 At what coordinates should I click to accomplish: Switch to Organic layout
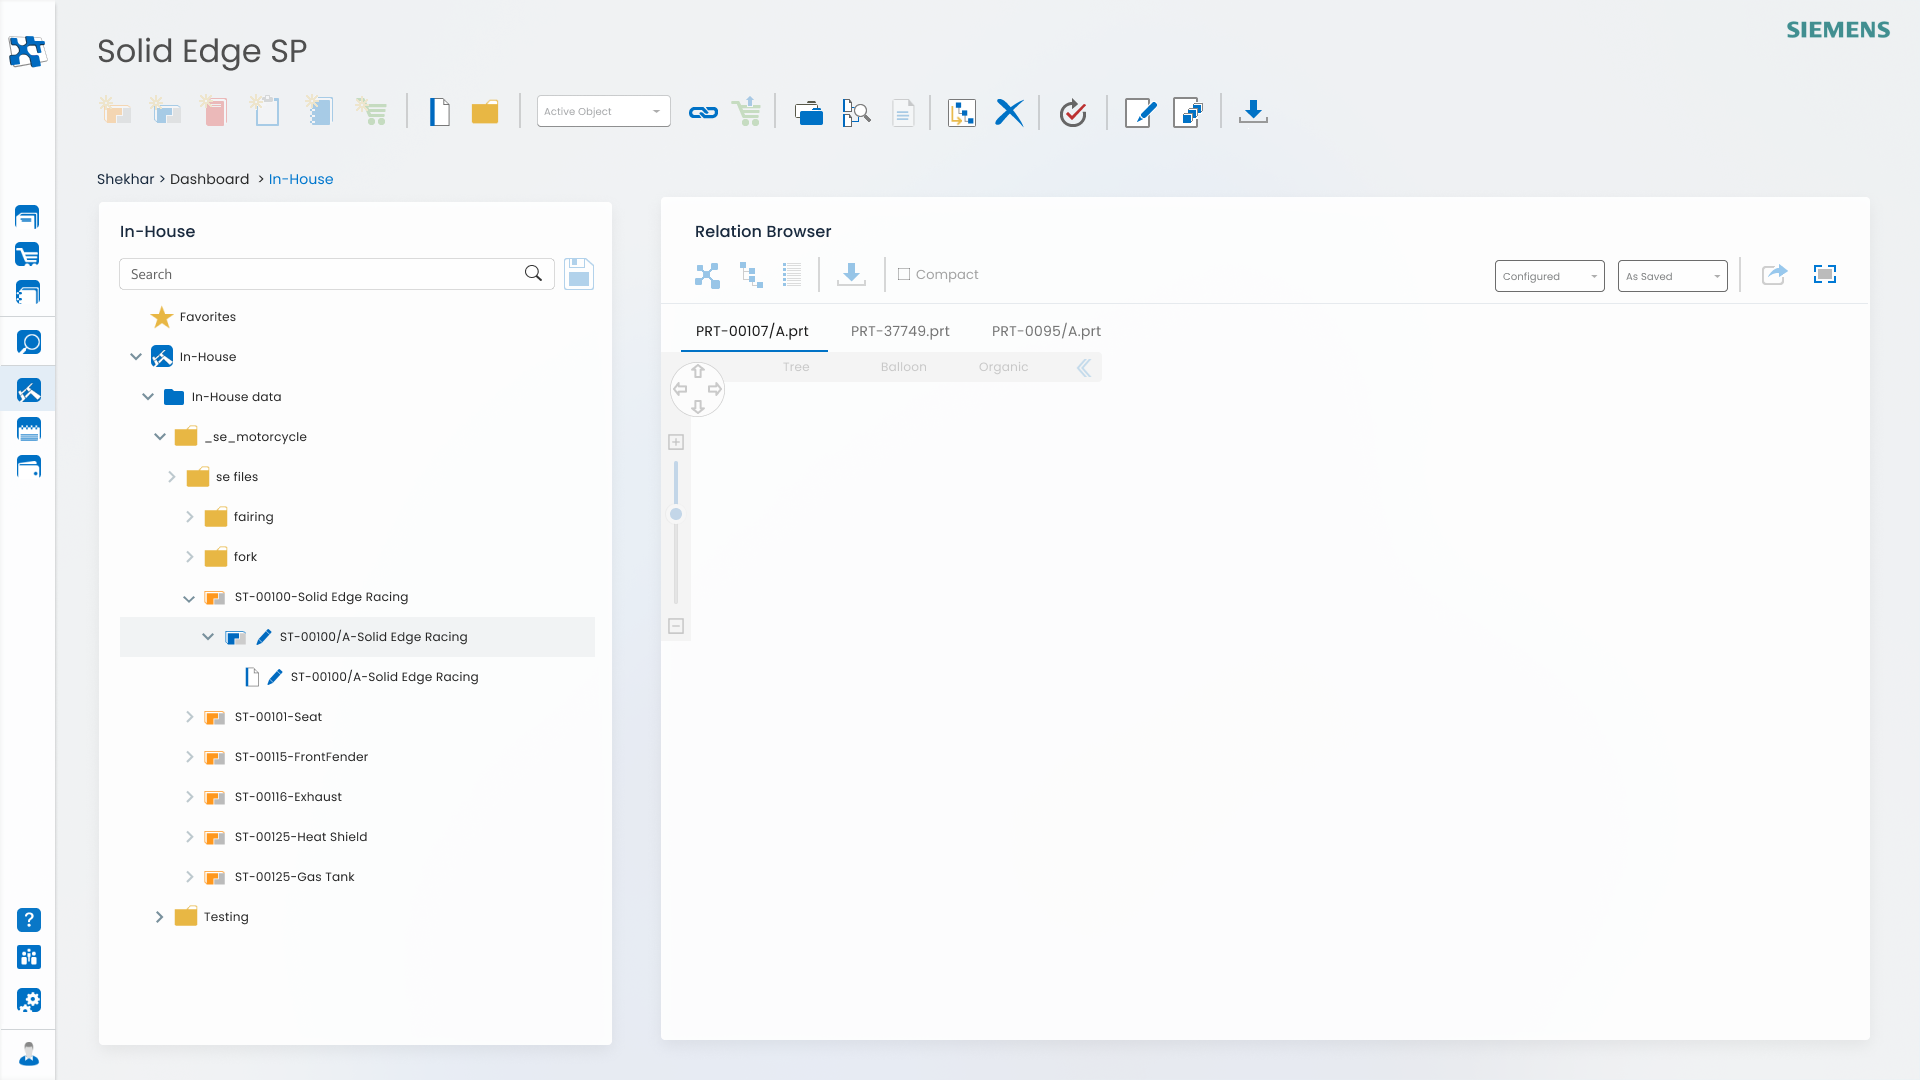pyautogui.click(x=1003, y=367)
